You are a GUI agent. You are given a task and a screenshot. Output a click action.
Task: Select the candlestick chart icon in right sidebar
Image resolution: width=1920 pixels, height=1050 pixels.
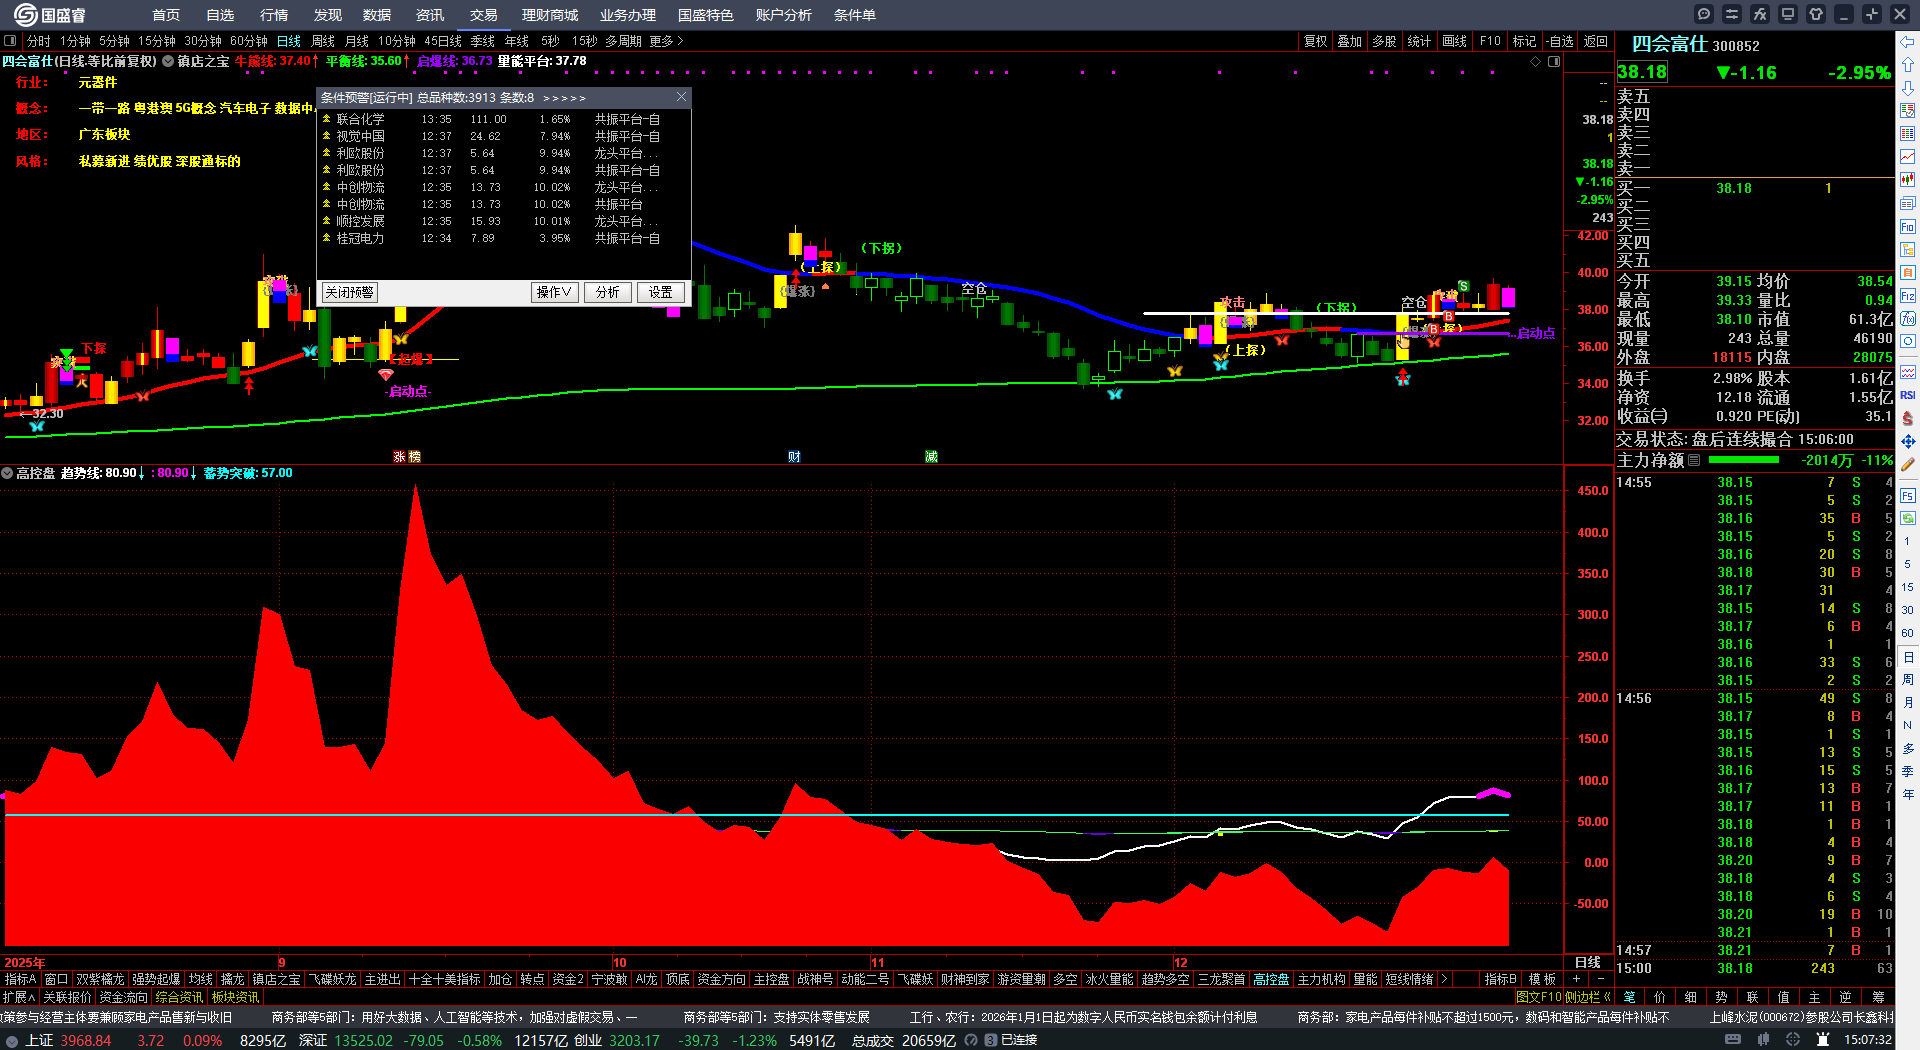[x=1908, y=180]
